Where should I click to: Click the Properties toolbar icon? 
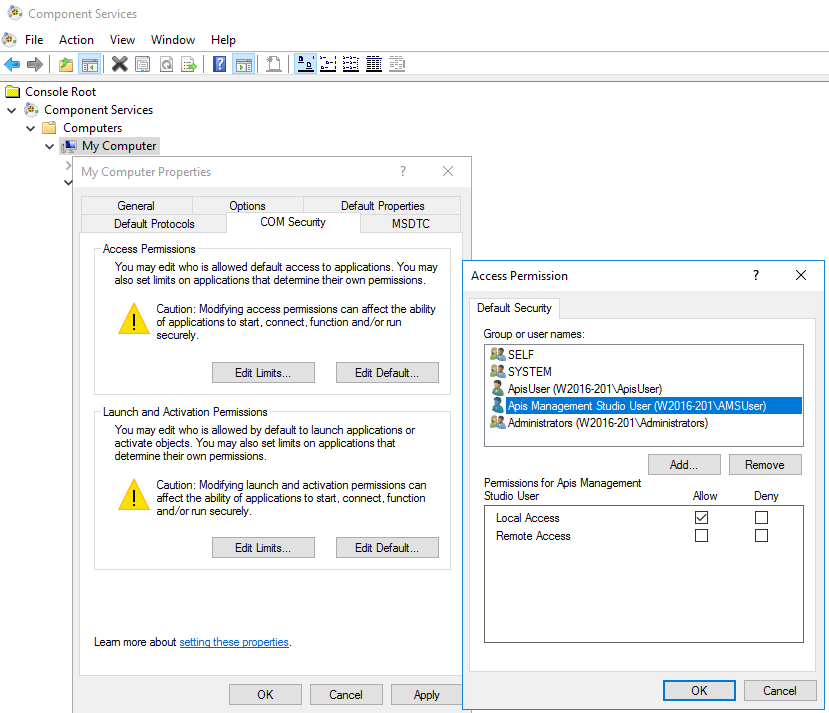click(142, 65)
